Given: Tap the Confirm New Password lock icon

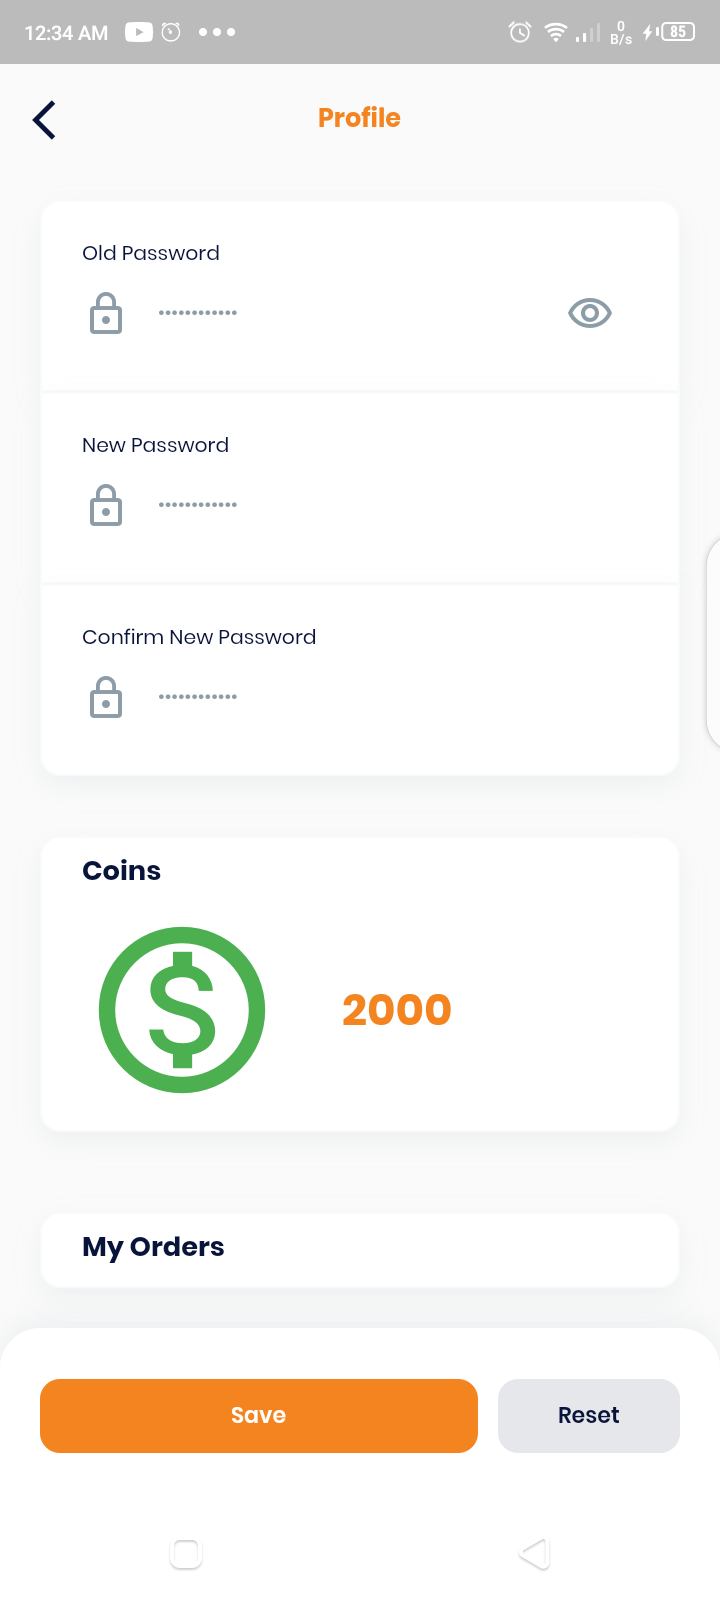Looking at the screenshot, I should (x=106, y=697).
